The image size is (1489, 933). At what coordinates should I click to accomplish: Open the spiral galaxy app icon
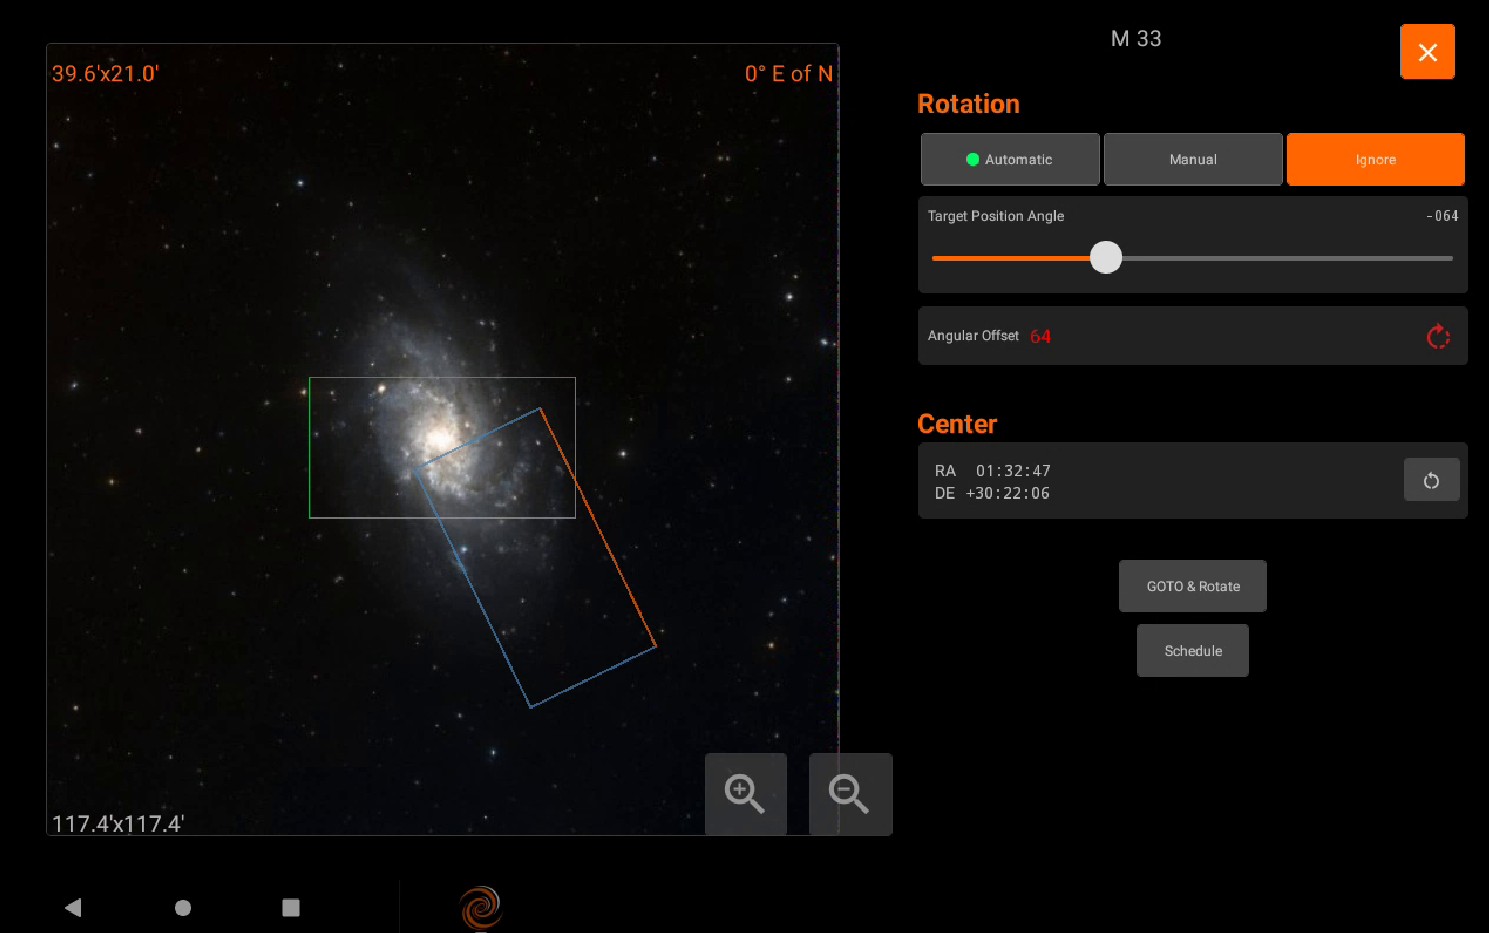[x=481, y=907]
